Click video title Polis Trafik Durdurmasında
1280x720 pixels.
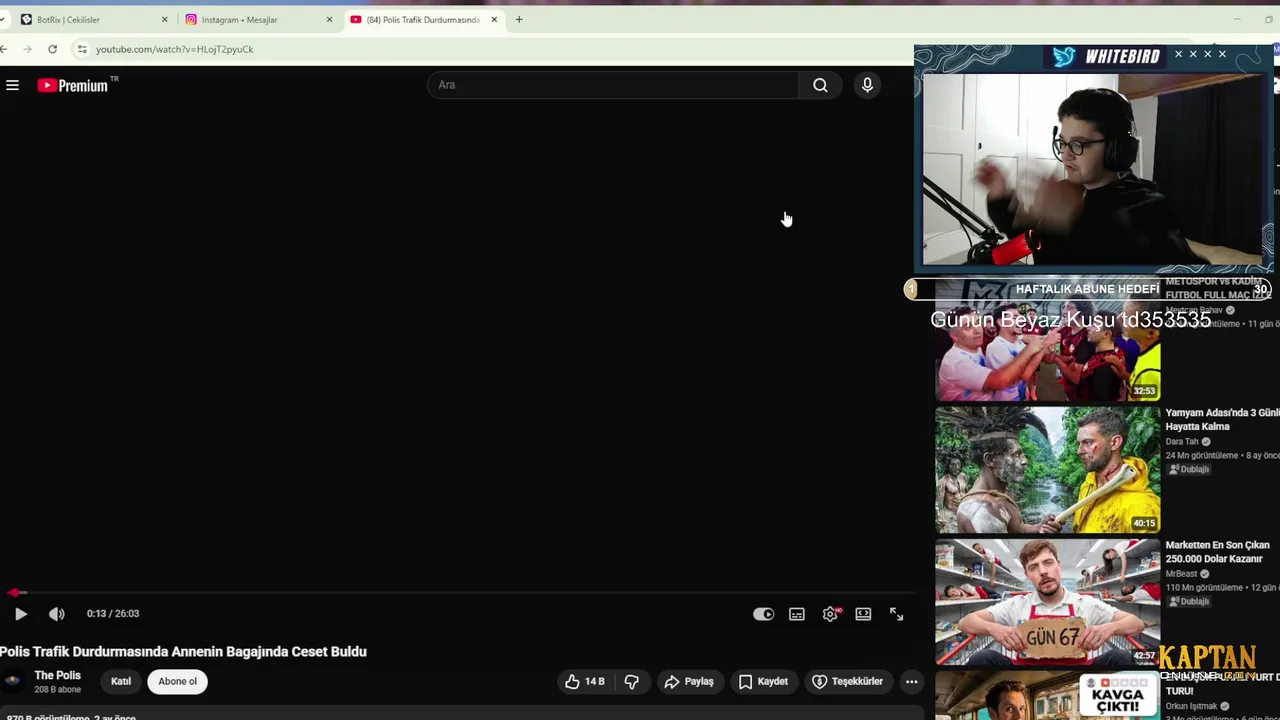[x=183, y=651]
